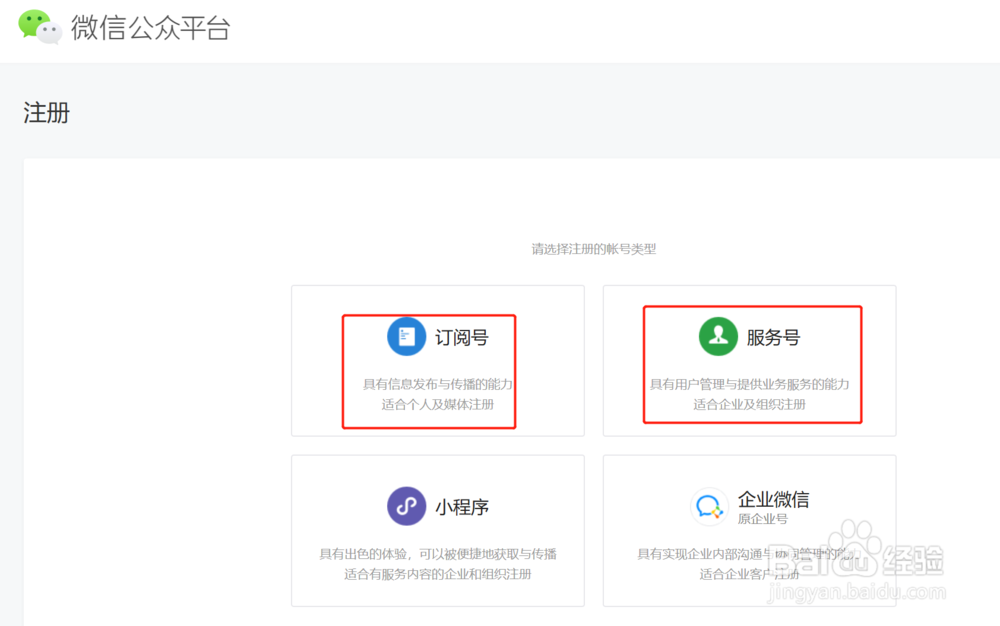Choose the 小程序 account type label
The width and height of the screenshot is (1000, 626).
click(462, 507)
